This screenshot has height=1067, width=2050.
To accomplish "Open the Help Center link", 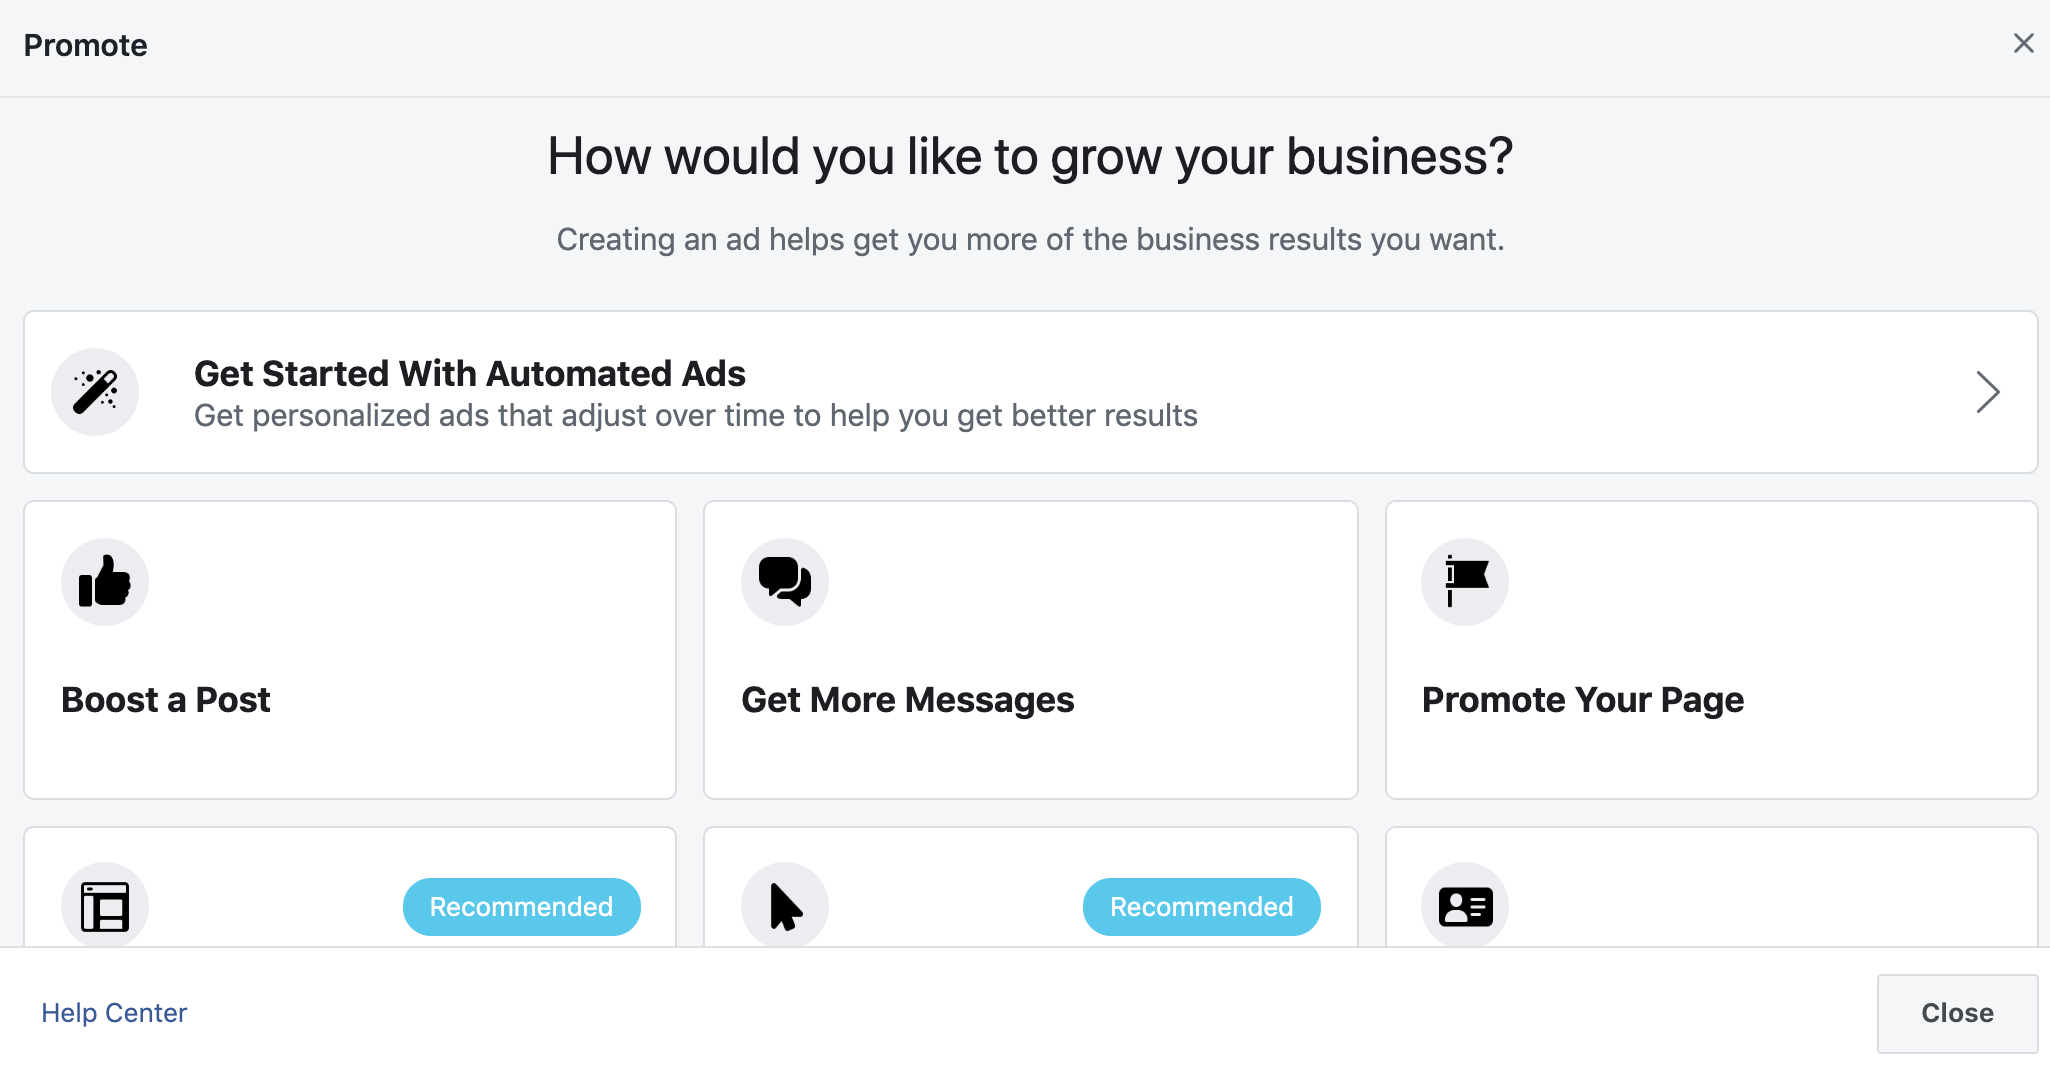I will (x=116, y=1012).
